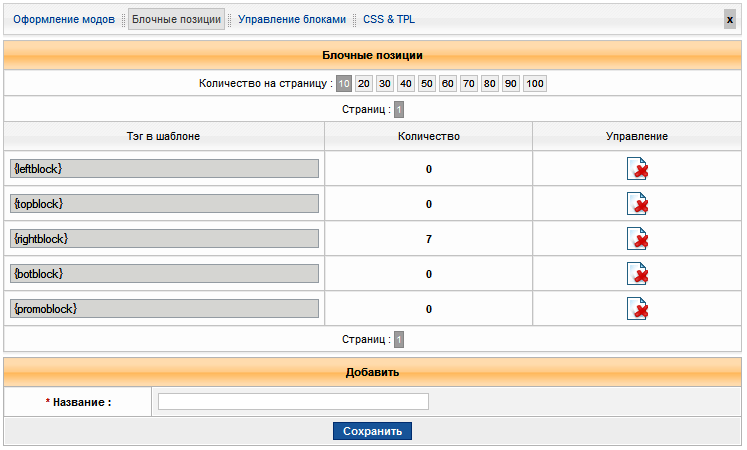This screenshot has height=450, width=747.
Task: Focus the Название input field
Action: [293, 402]
